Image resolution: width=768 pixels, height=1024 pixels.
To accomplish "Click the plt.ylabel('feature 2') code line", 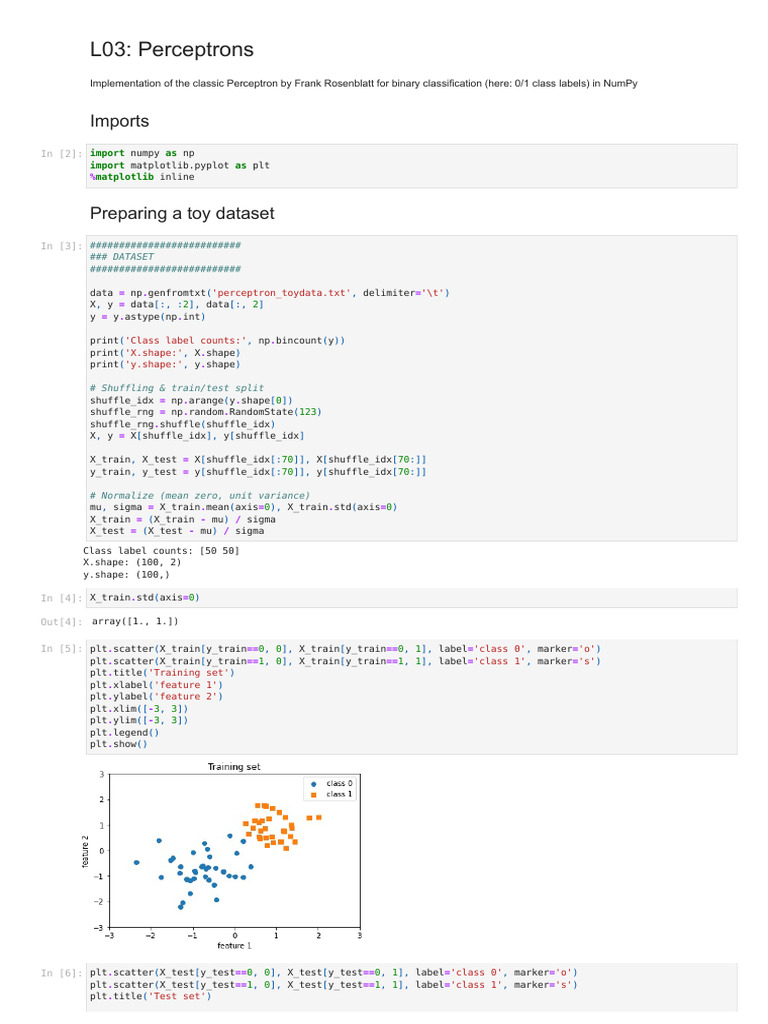I will pyautogui.click(x=157, y=697).
